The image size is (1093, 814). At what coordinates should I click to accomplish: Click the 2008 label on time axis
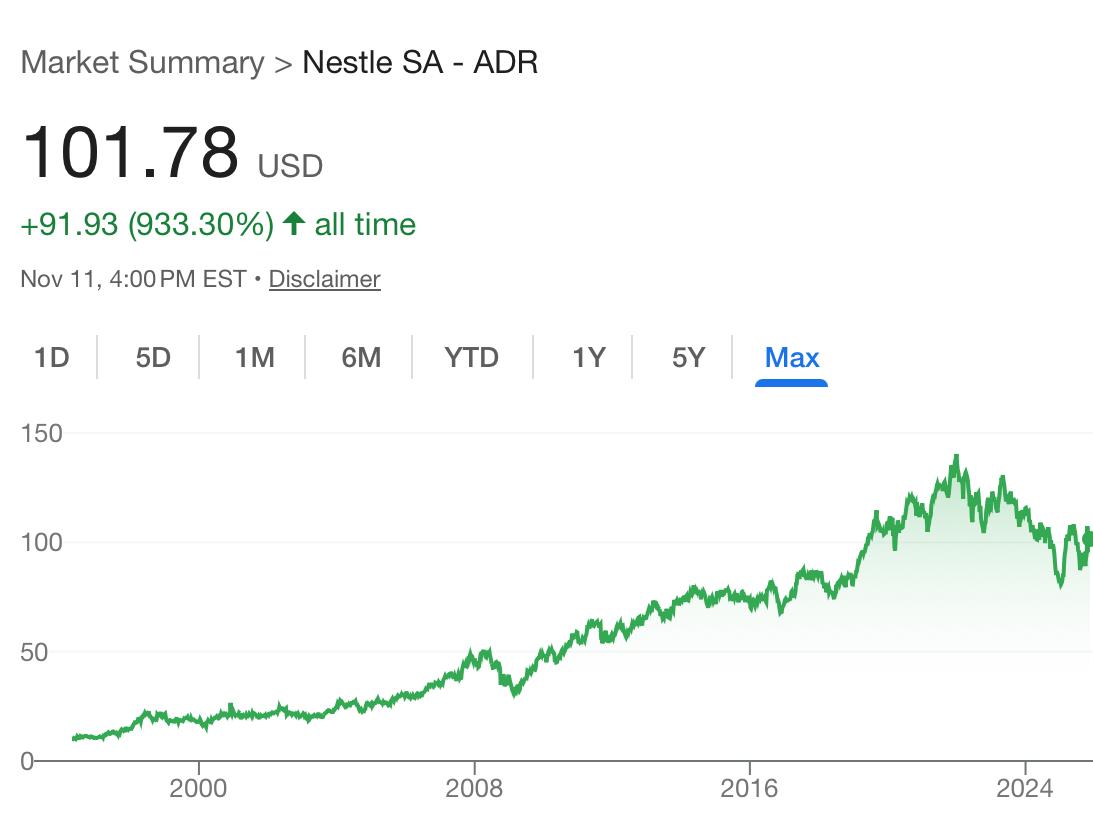474,789
